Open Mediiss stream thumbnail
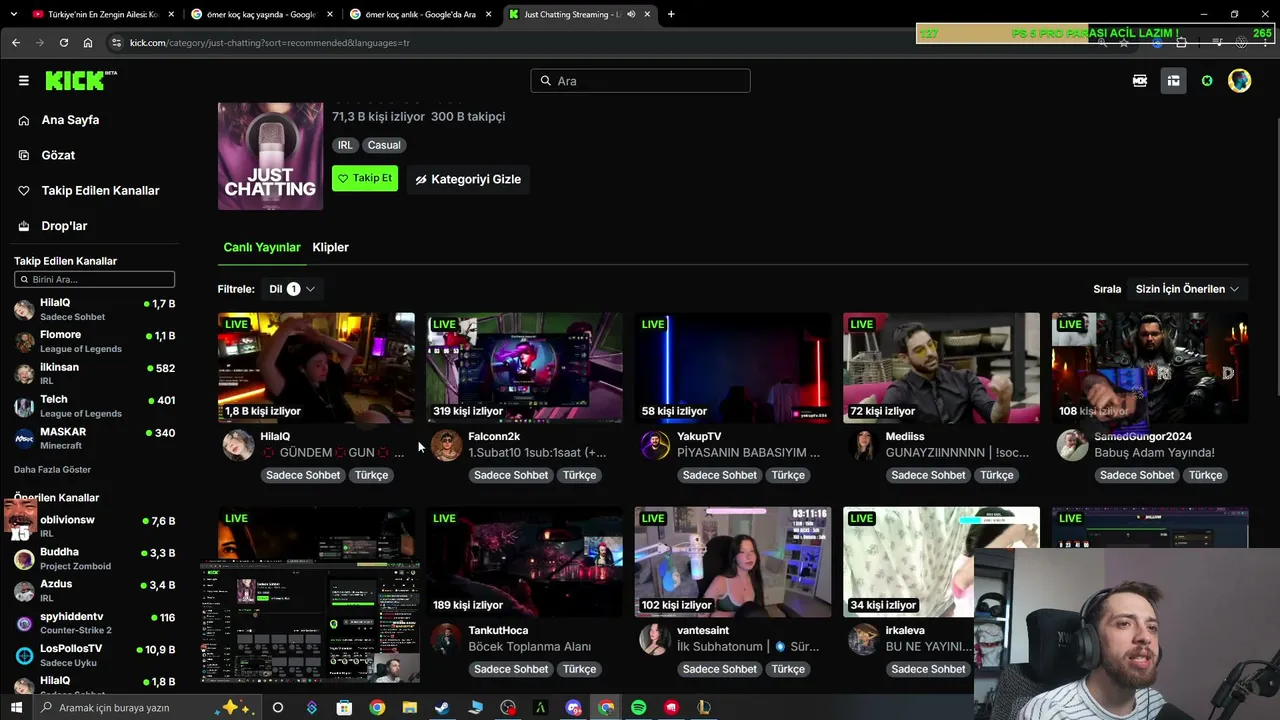Viewport: 1280px width, 720px height. click(941, 368)
